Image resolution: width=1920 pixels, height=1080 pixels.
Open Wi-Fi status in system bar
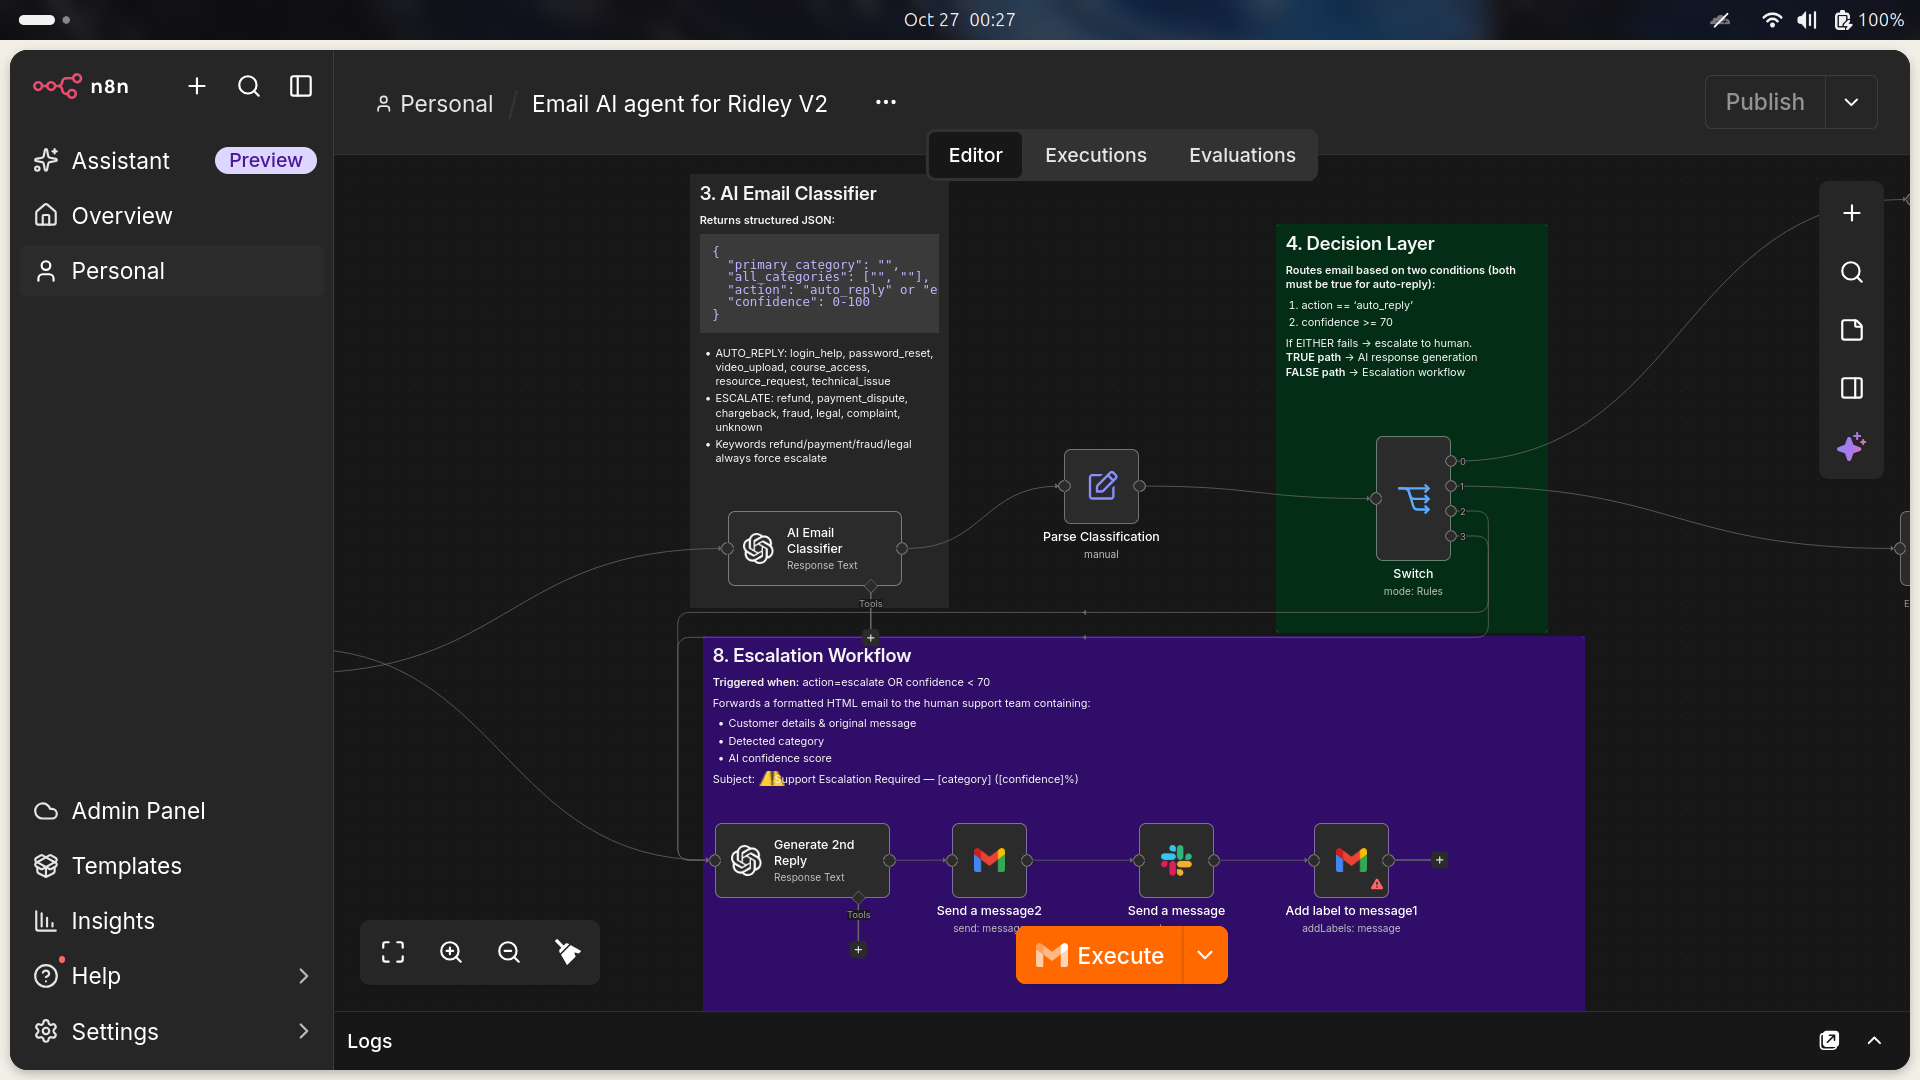click(1771, 20)
